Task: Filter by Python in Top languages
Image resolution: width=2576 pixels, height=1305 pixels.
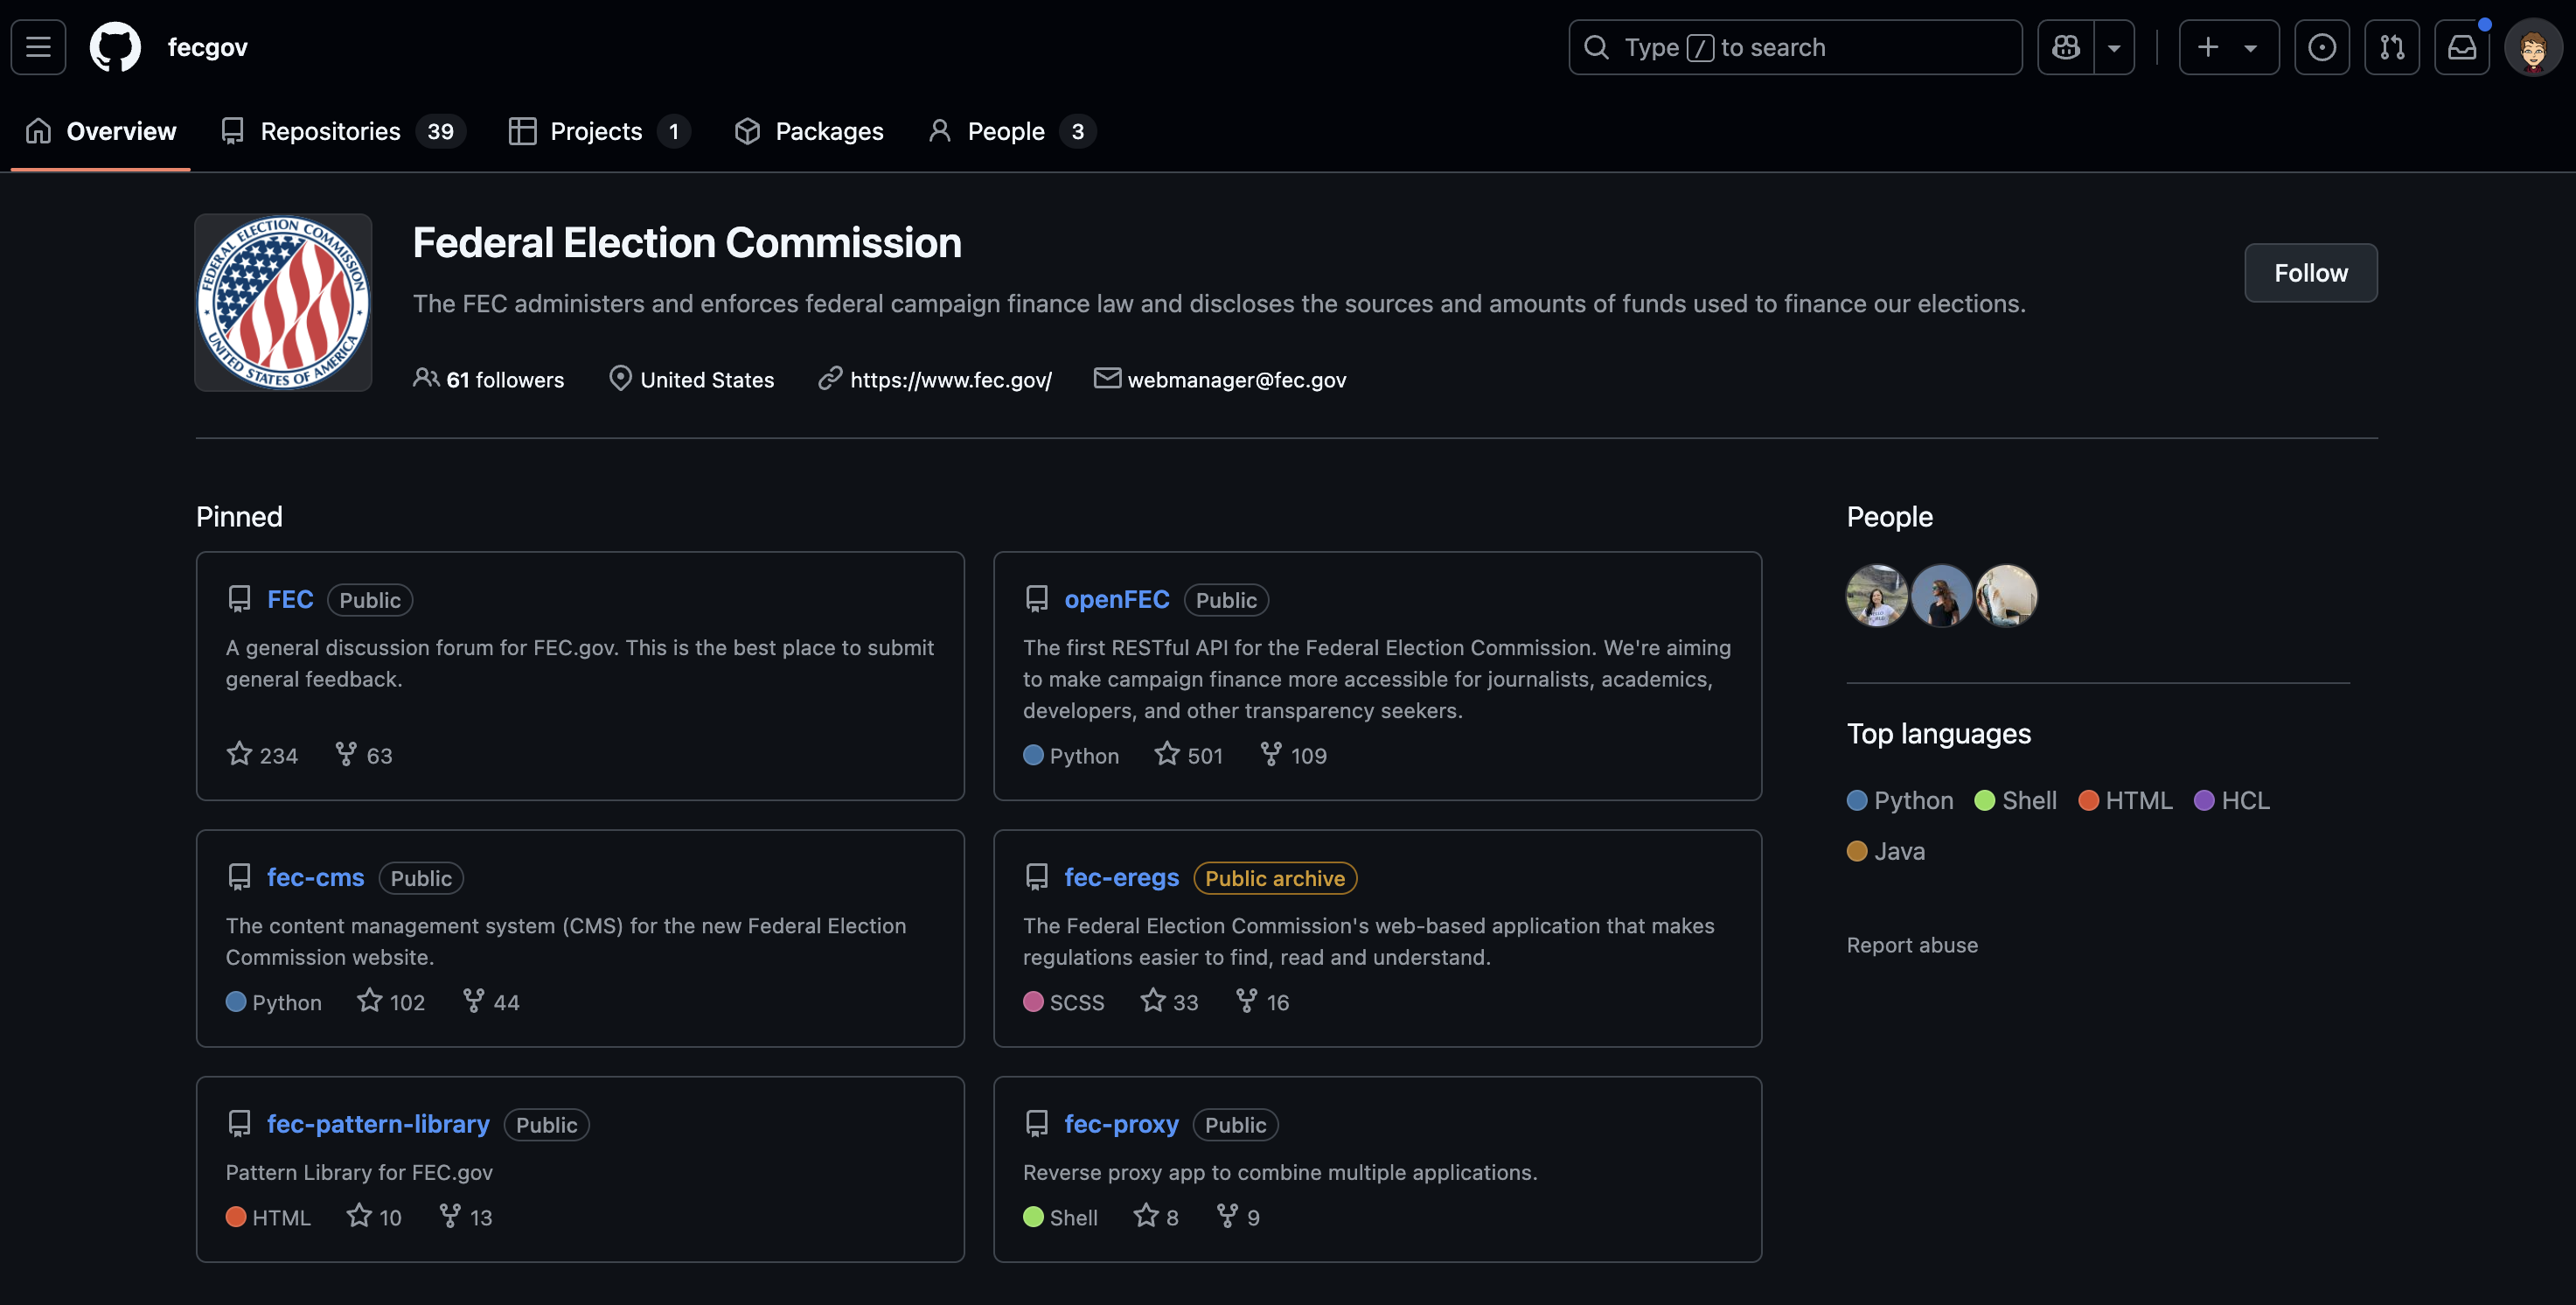Action: point(1900,800)
